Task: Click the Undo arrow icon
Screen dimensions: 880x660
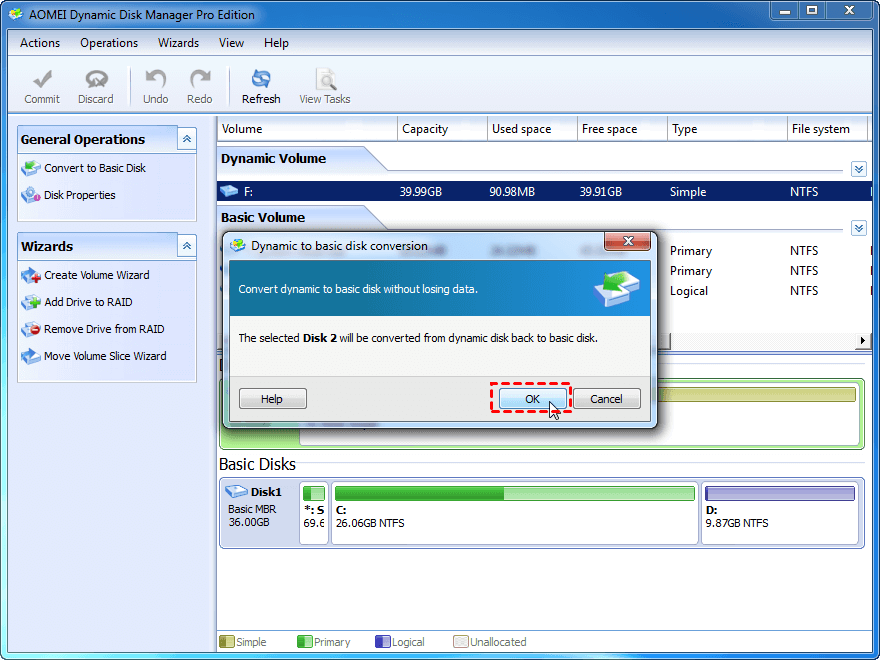Action: [155, 79]
